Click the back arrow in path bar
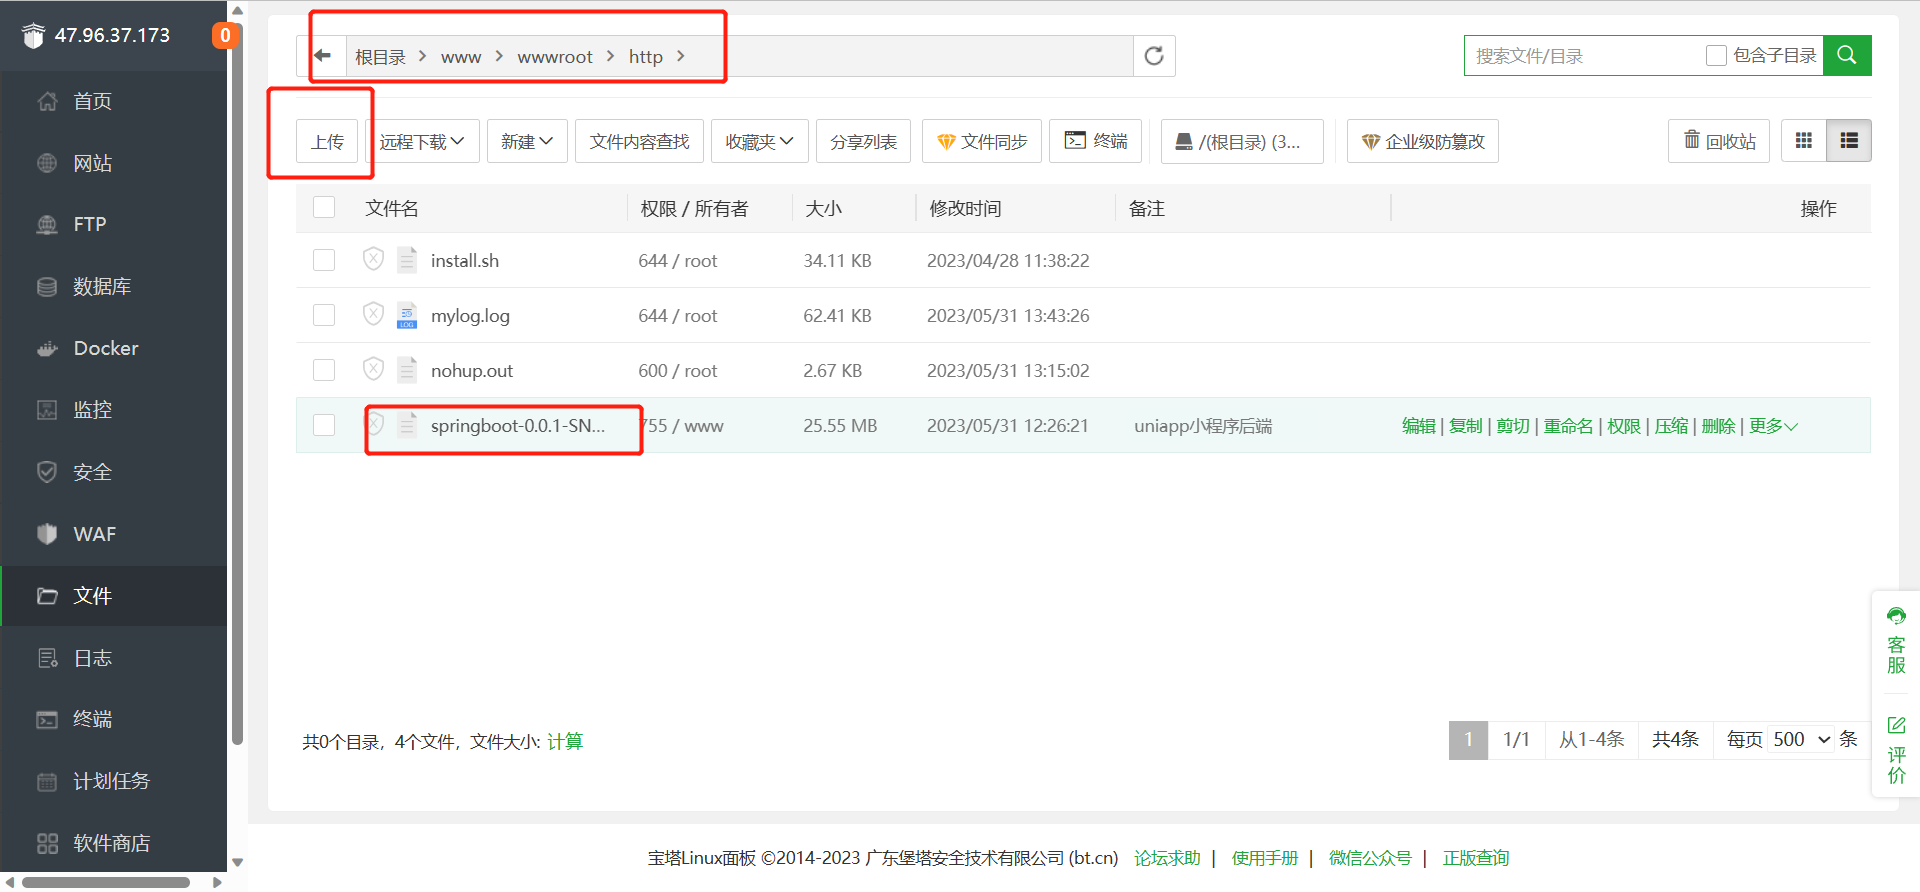This screenshot has height=892, width=1920. click(323, 56)
